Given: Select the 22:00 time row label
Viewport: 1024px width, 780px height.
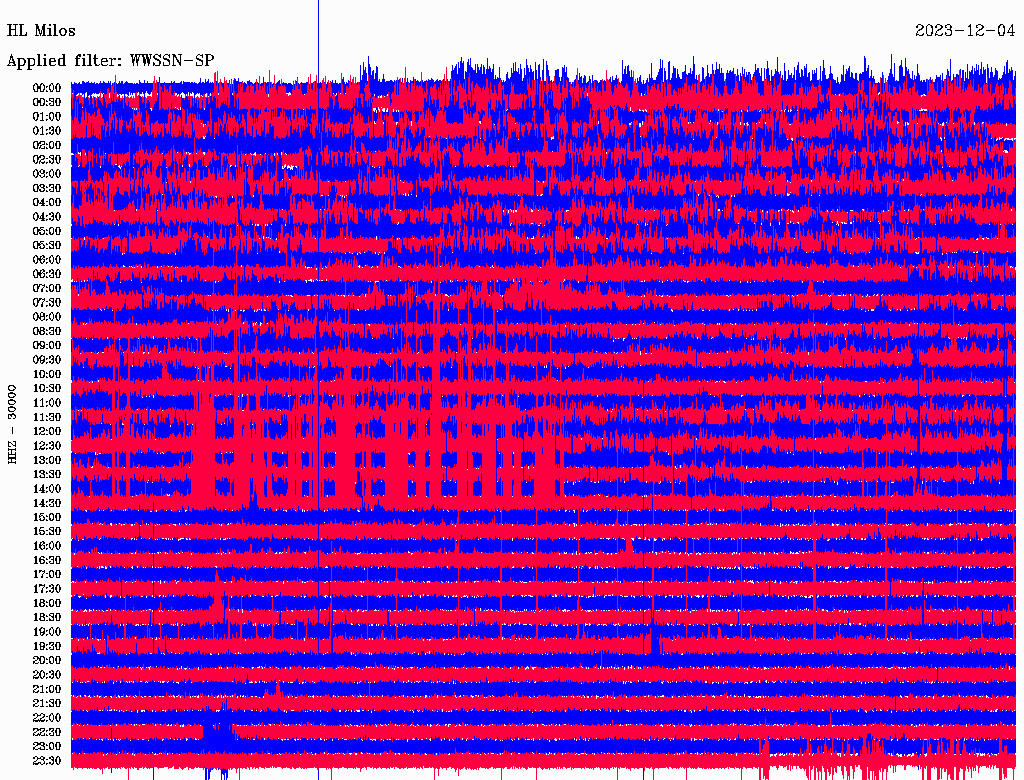Looking at the screenshot, I should click(x=46, y=718).
